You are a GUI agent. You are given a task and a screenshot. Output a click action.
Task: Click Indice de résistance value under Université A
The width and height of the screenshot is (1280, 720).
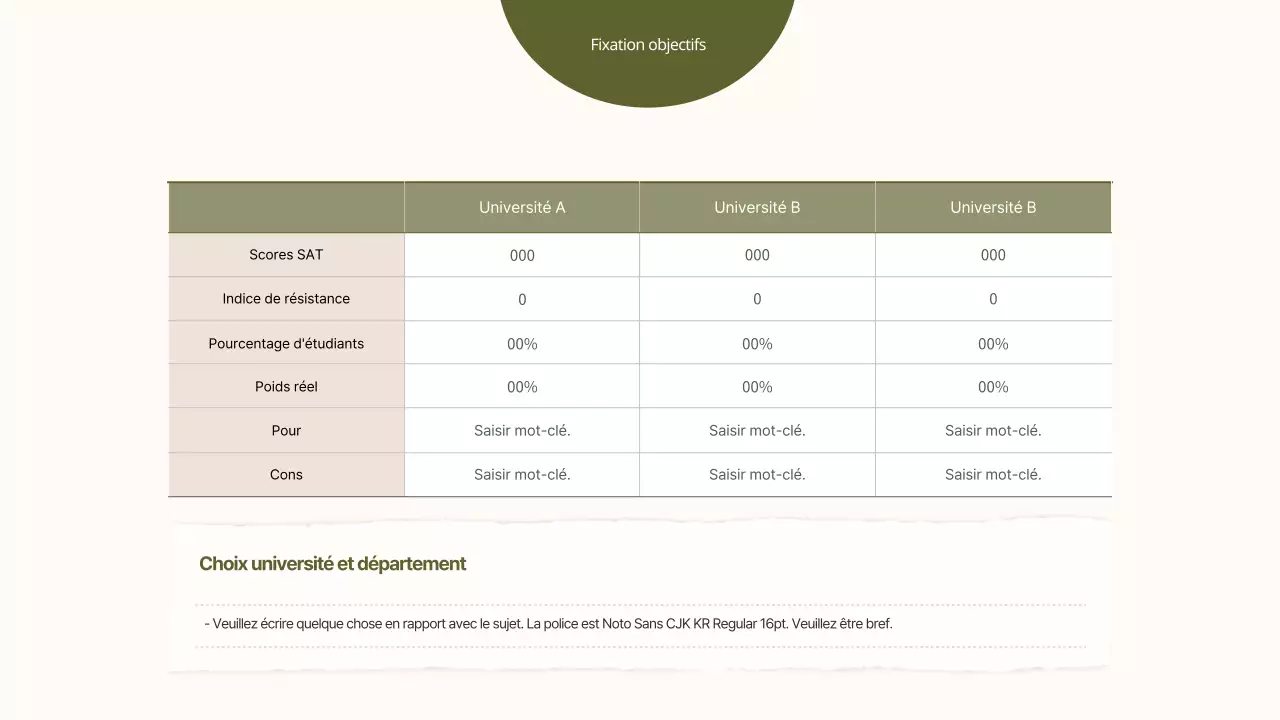click(x=522, y=299)
